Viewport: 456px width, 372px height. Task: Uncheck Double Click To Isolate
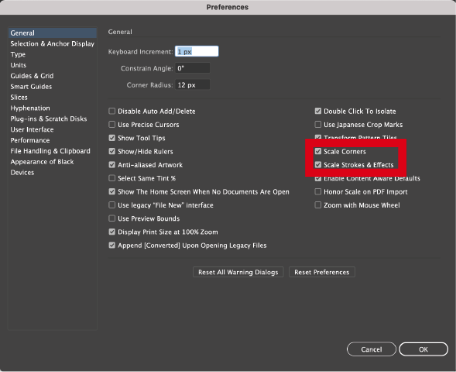(318, 111)
